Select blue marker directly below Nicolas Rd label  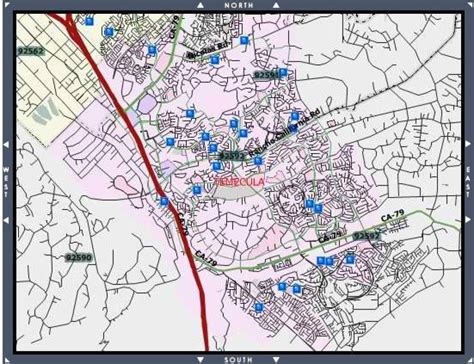(215, 60)
